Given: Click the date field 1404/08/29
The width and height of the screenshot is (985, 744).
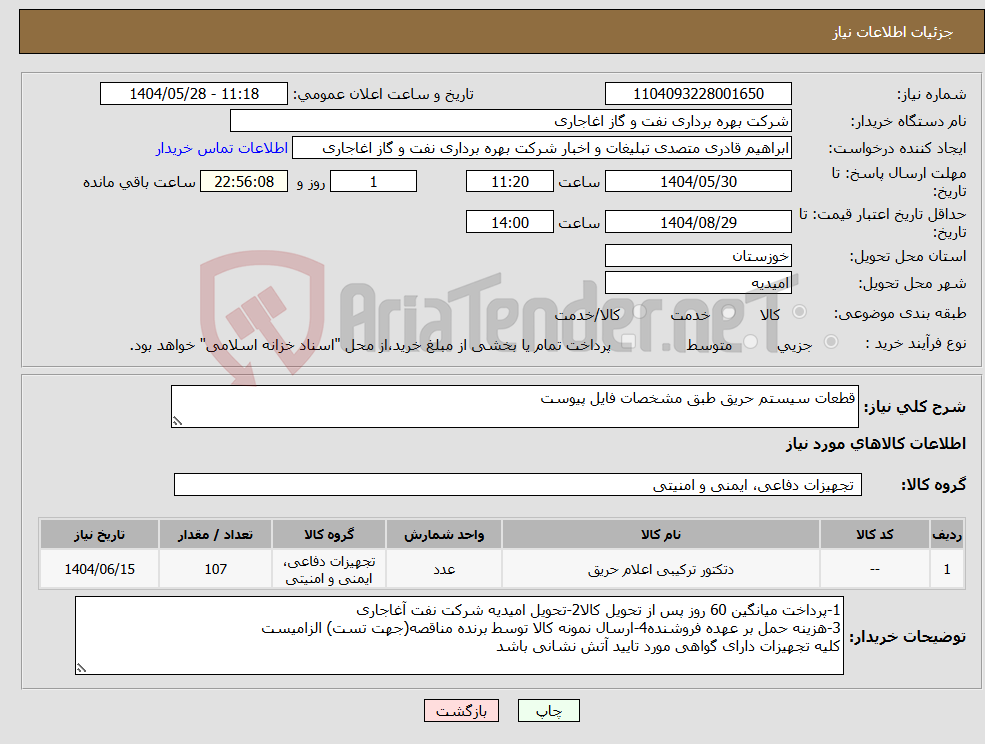Looking at the screenshot, I should pos(697,221).
